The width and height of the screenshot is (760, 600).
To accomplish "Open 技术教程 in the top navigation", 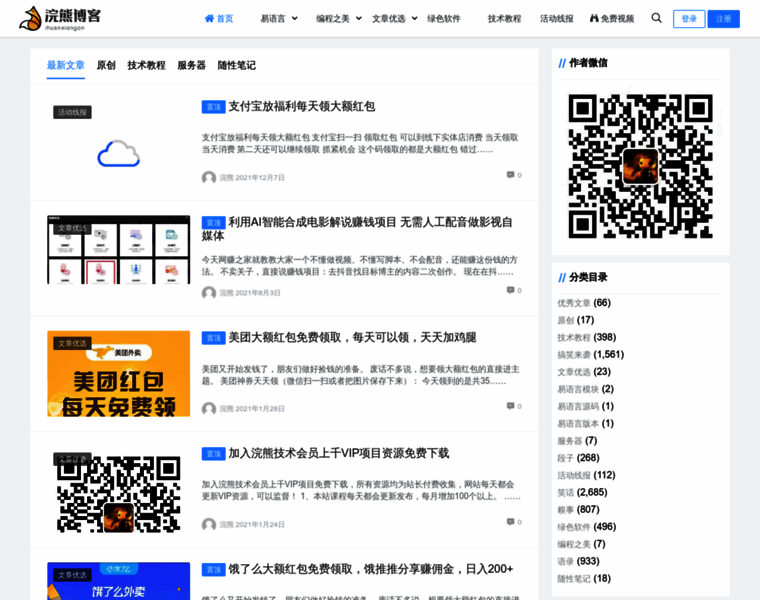I will [505, 19].
